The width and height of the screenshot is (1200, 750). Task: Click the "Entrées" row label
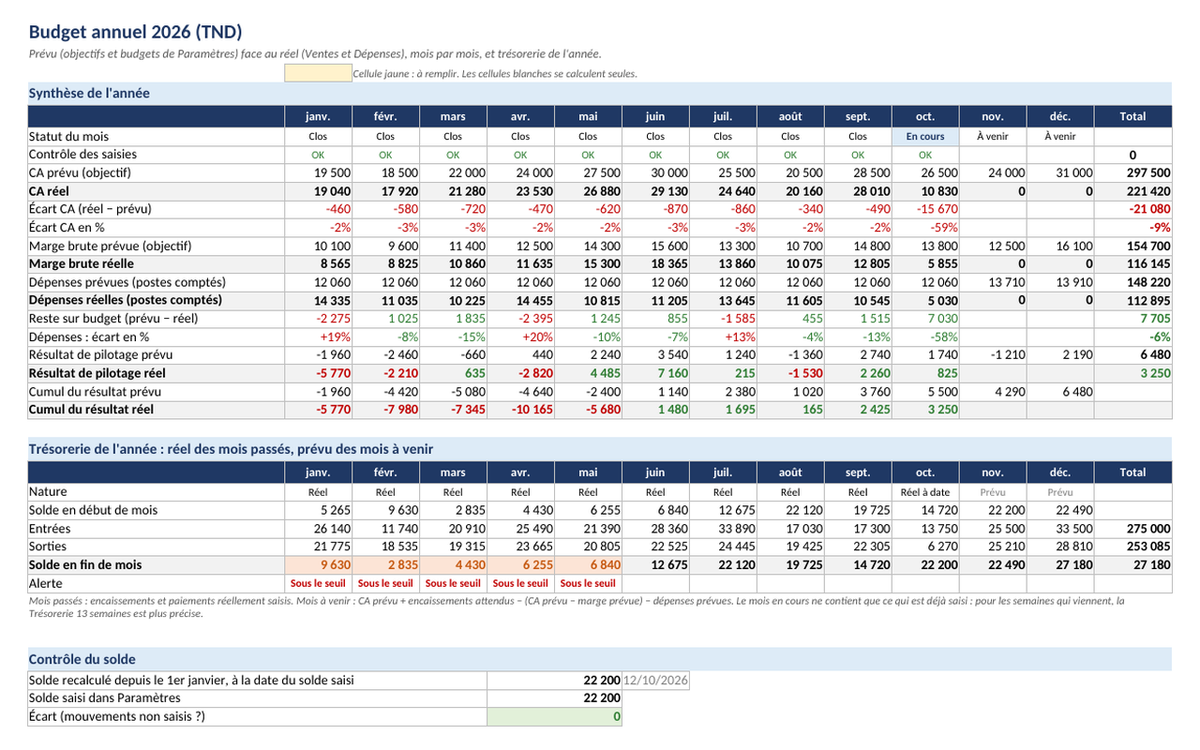50,528
